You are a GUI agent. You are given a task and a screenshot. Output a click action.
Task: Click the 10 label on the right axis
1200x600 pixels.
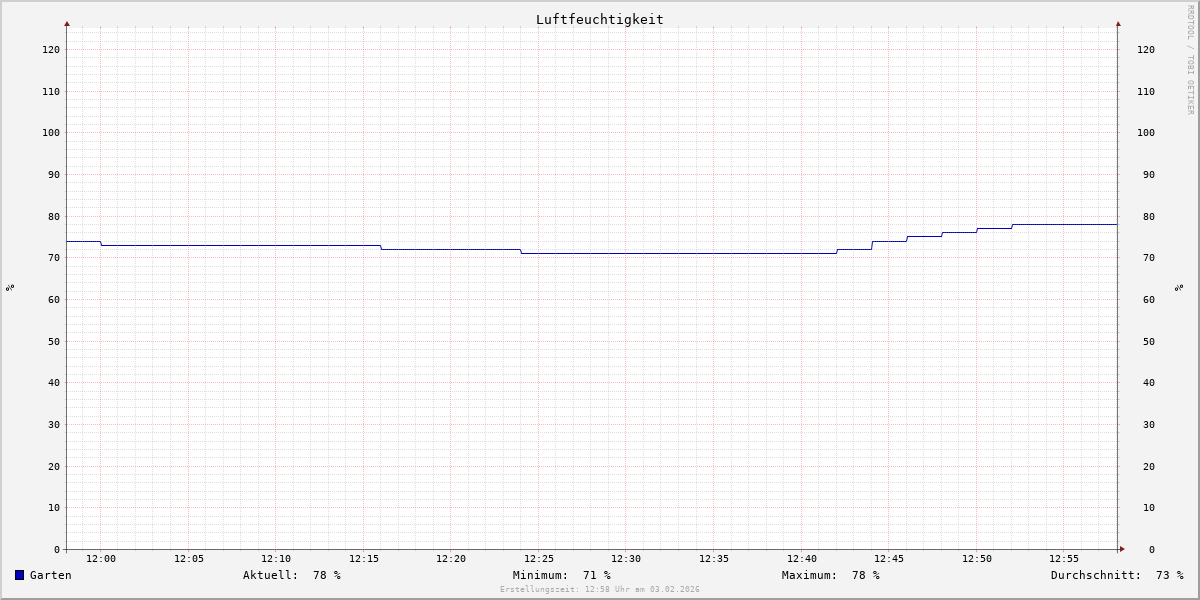click(x=1149, y=507)
